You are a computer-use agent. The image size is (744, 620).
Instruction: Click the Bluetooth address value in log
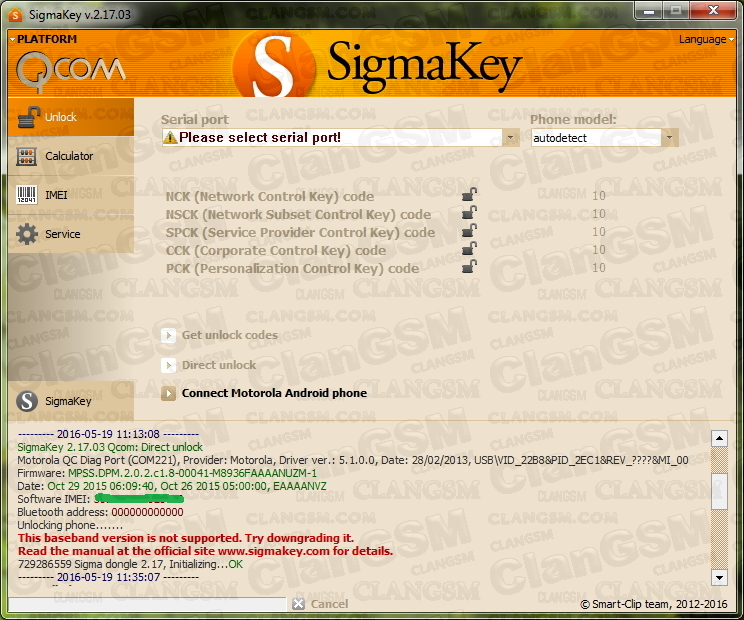click(x=147, y=512)
